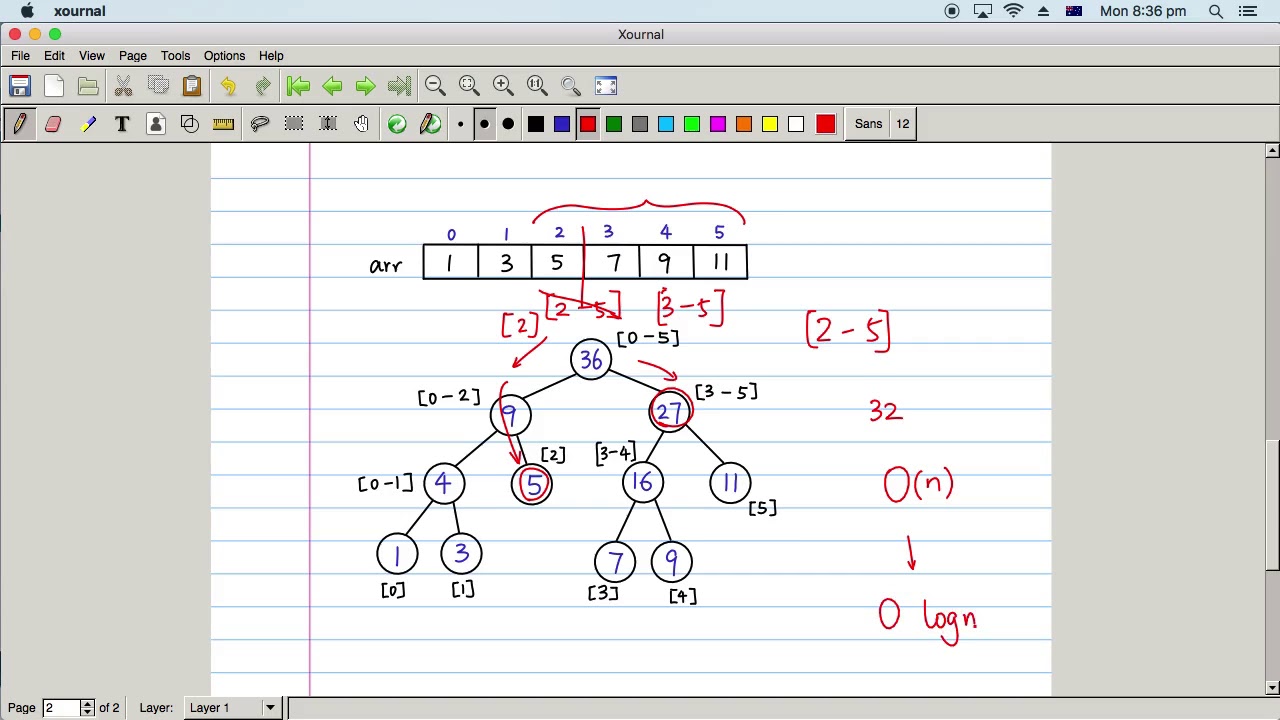Open the Tools menu

175,56
